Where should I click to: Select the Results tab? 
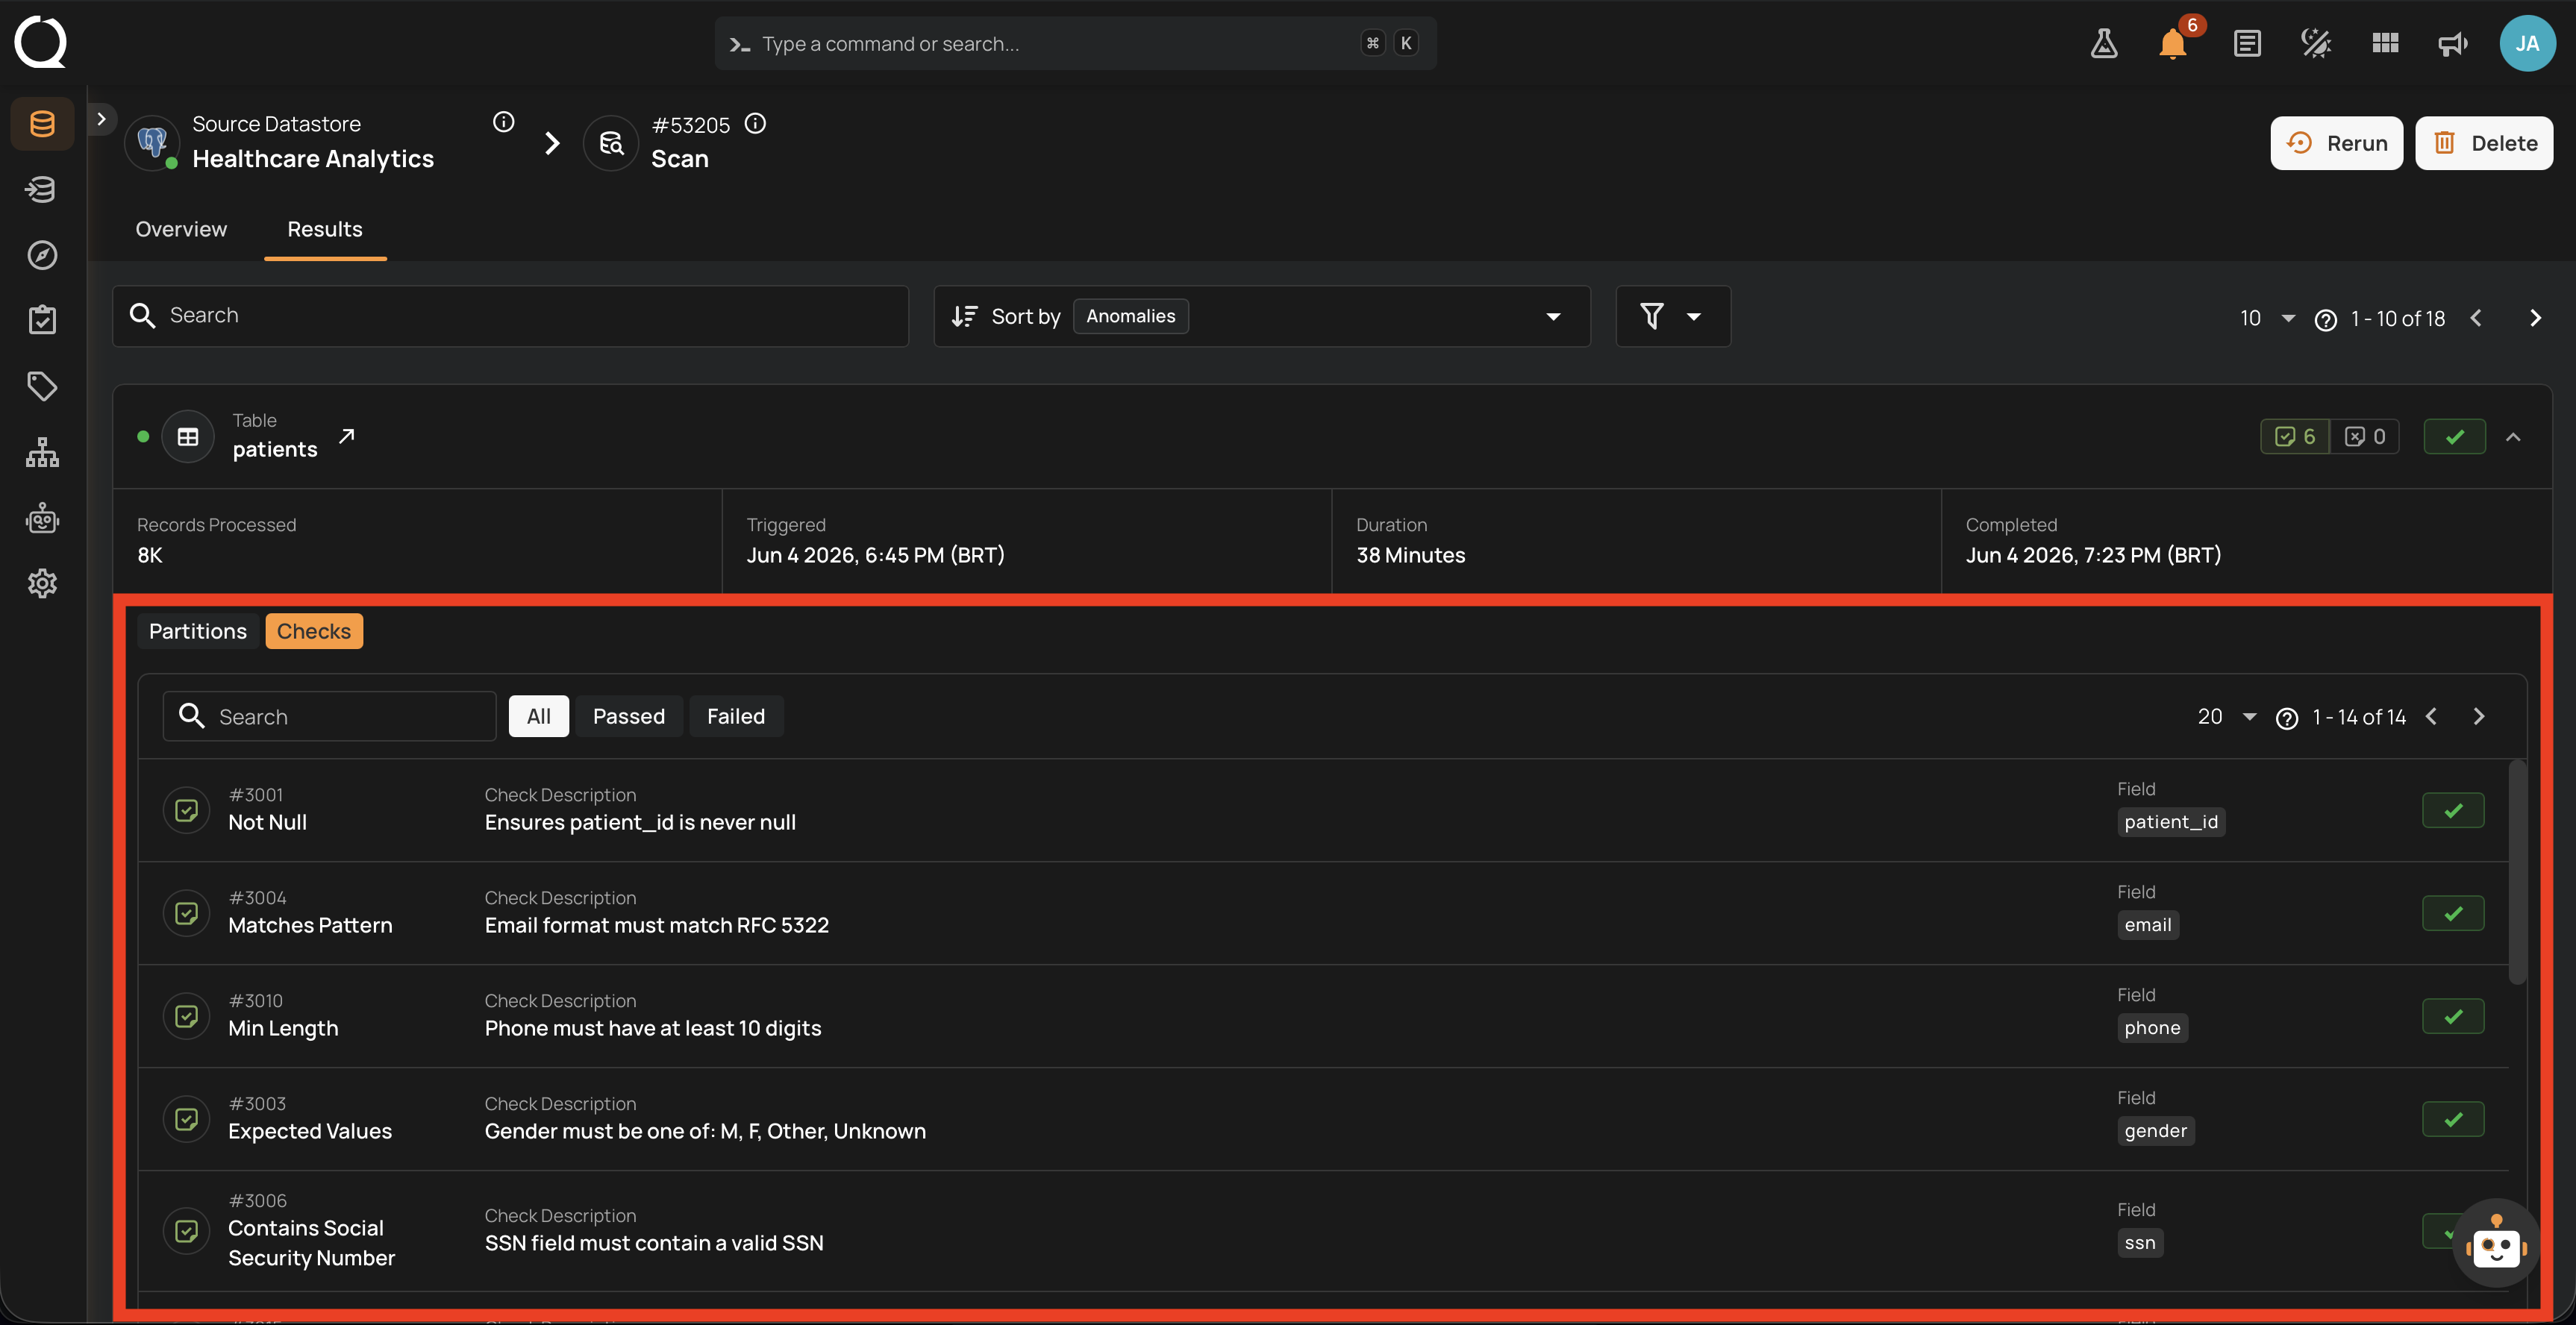325,229
